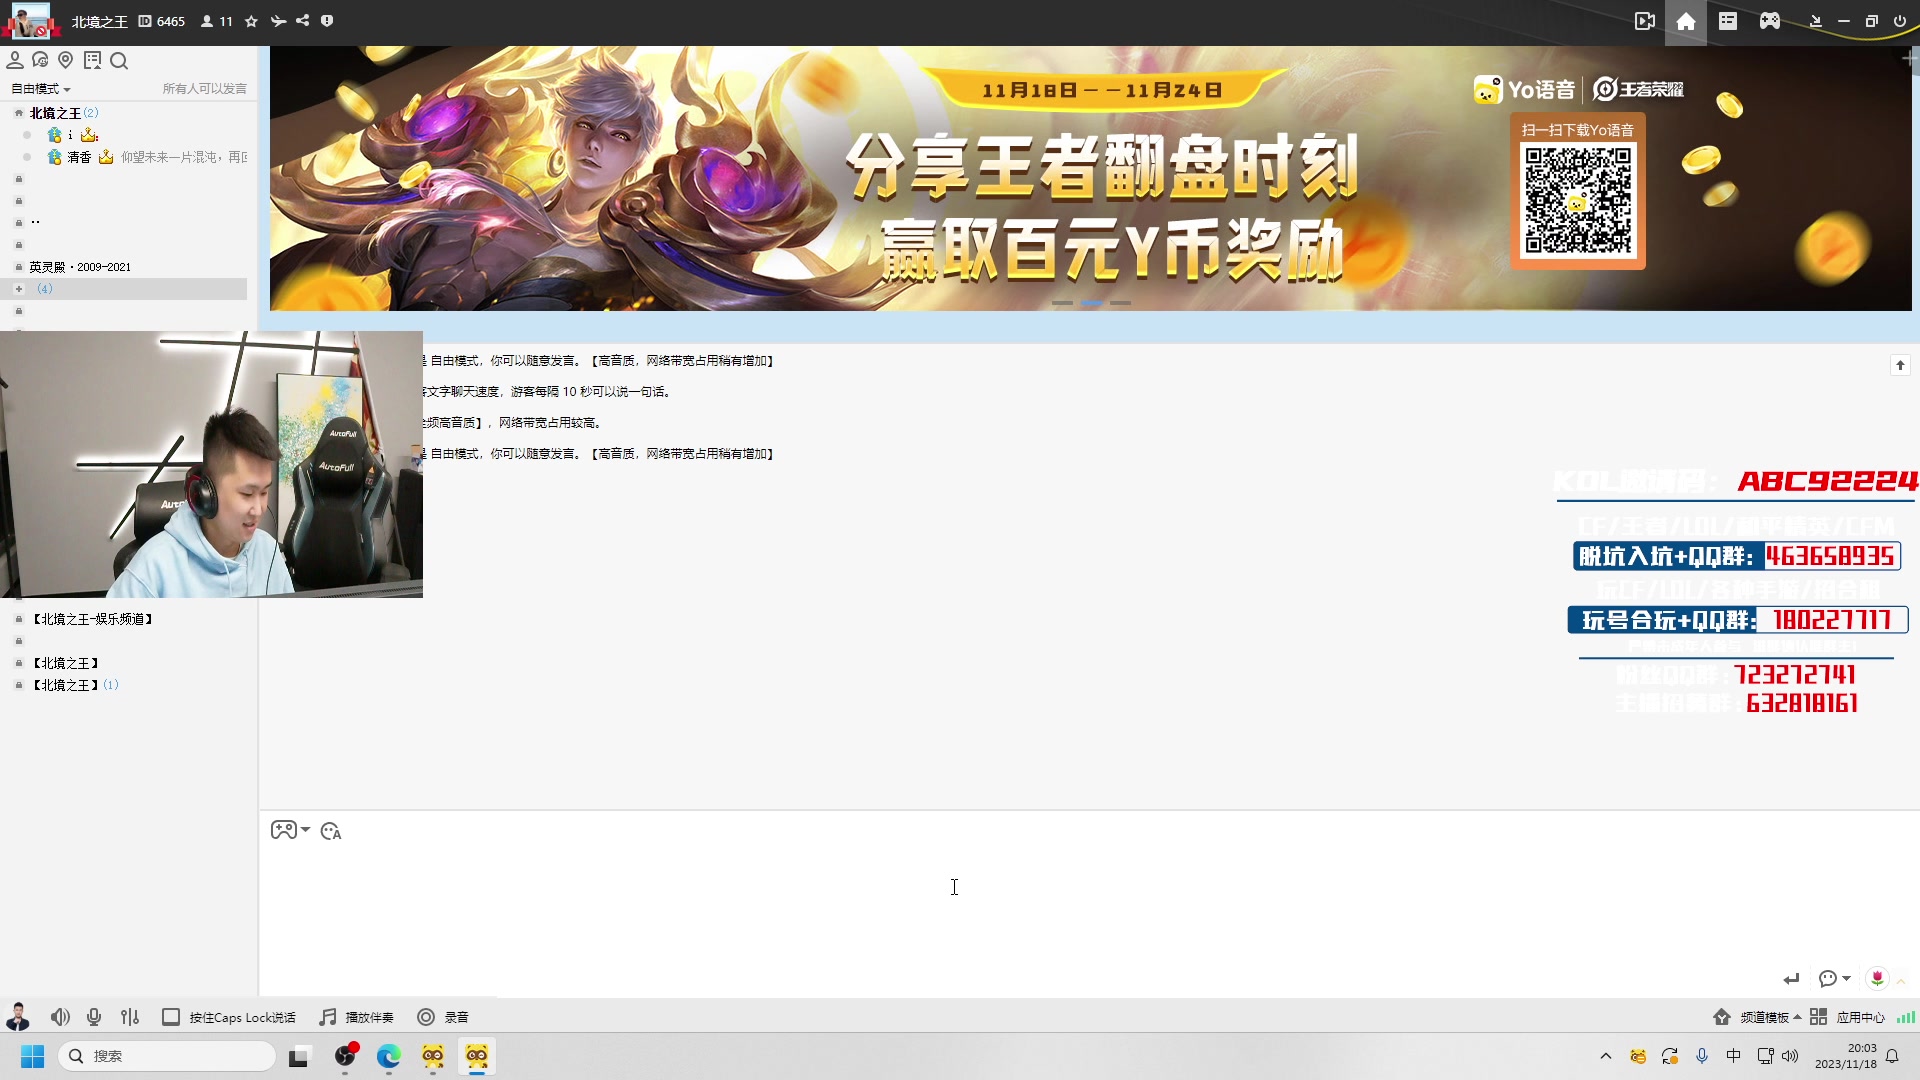Select the third banner carousel indicator

pos(1121,302)
